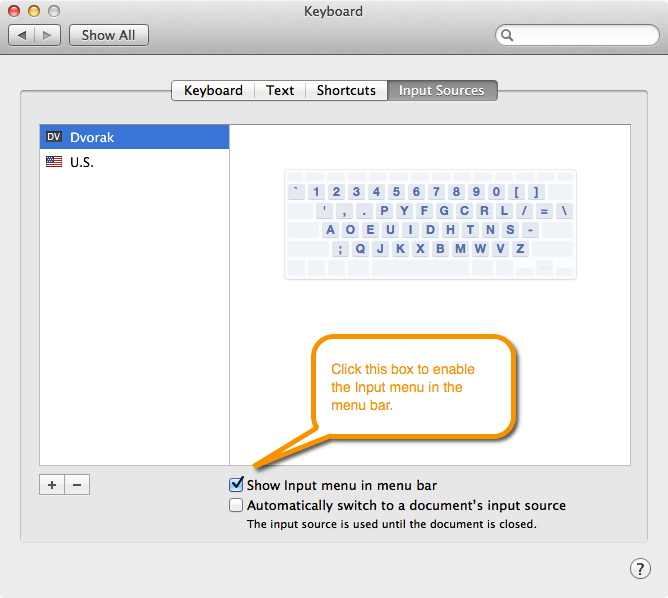Viewport: 668px width, 598px height.
Task: Enable automatically switch to document's input source
Action: [237, 505]
